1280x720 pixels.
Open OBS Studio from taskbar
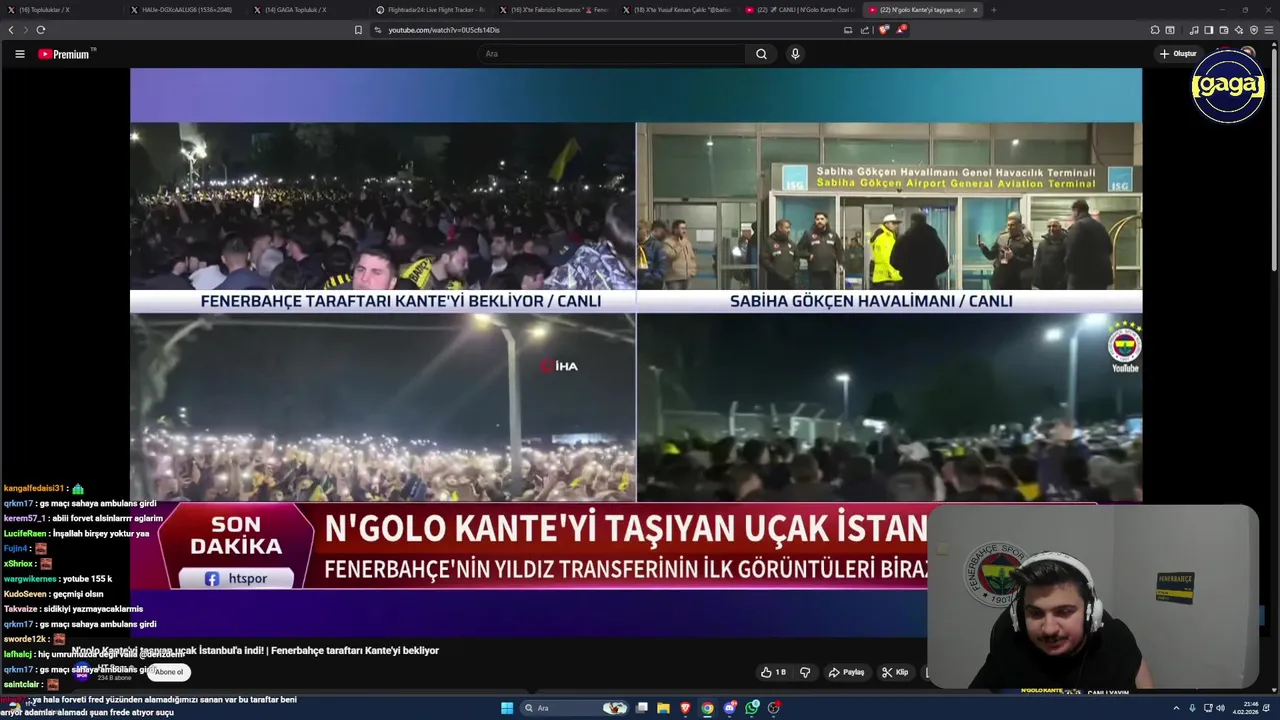tap(774, 708)
